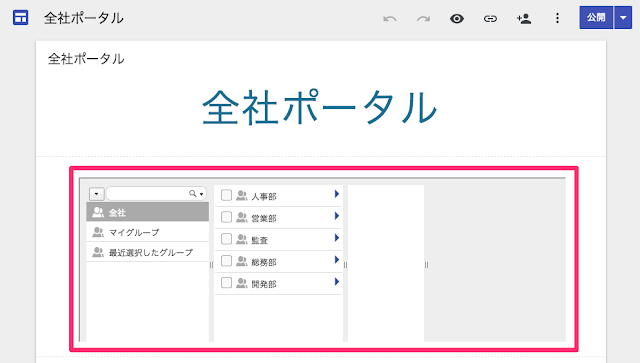Viewport: 640px width, 363px height.
Task: Select the 最近選択したグループ row
Action: (x=148, y=252)
